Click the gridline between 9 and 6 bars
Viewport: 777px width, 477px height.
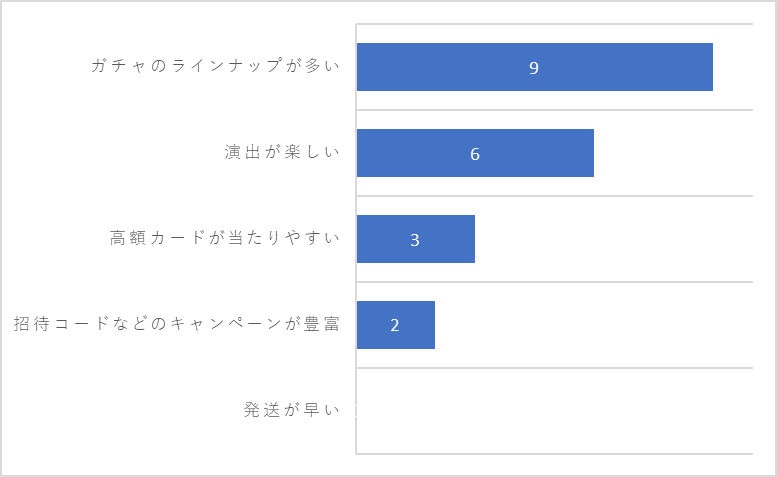click(x=555, y=109)
